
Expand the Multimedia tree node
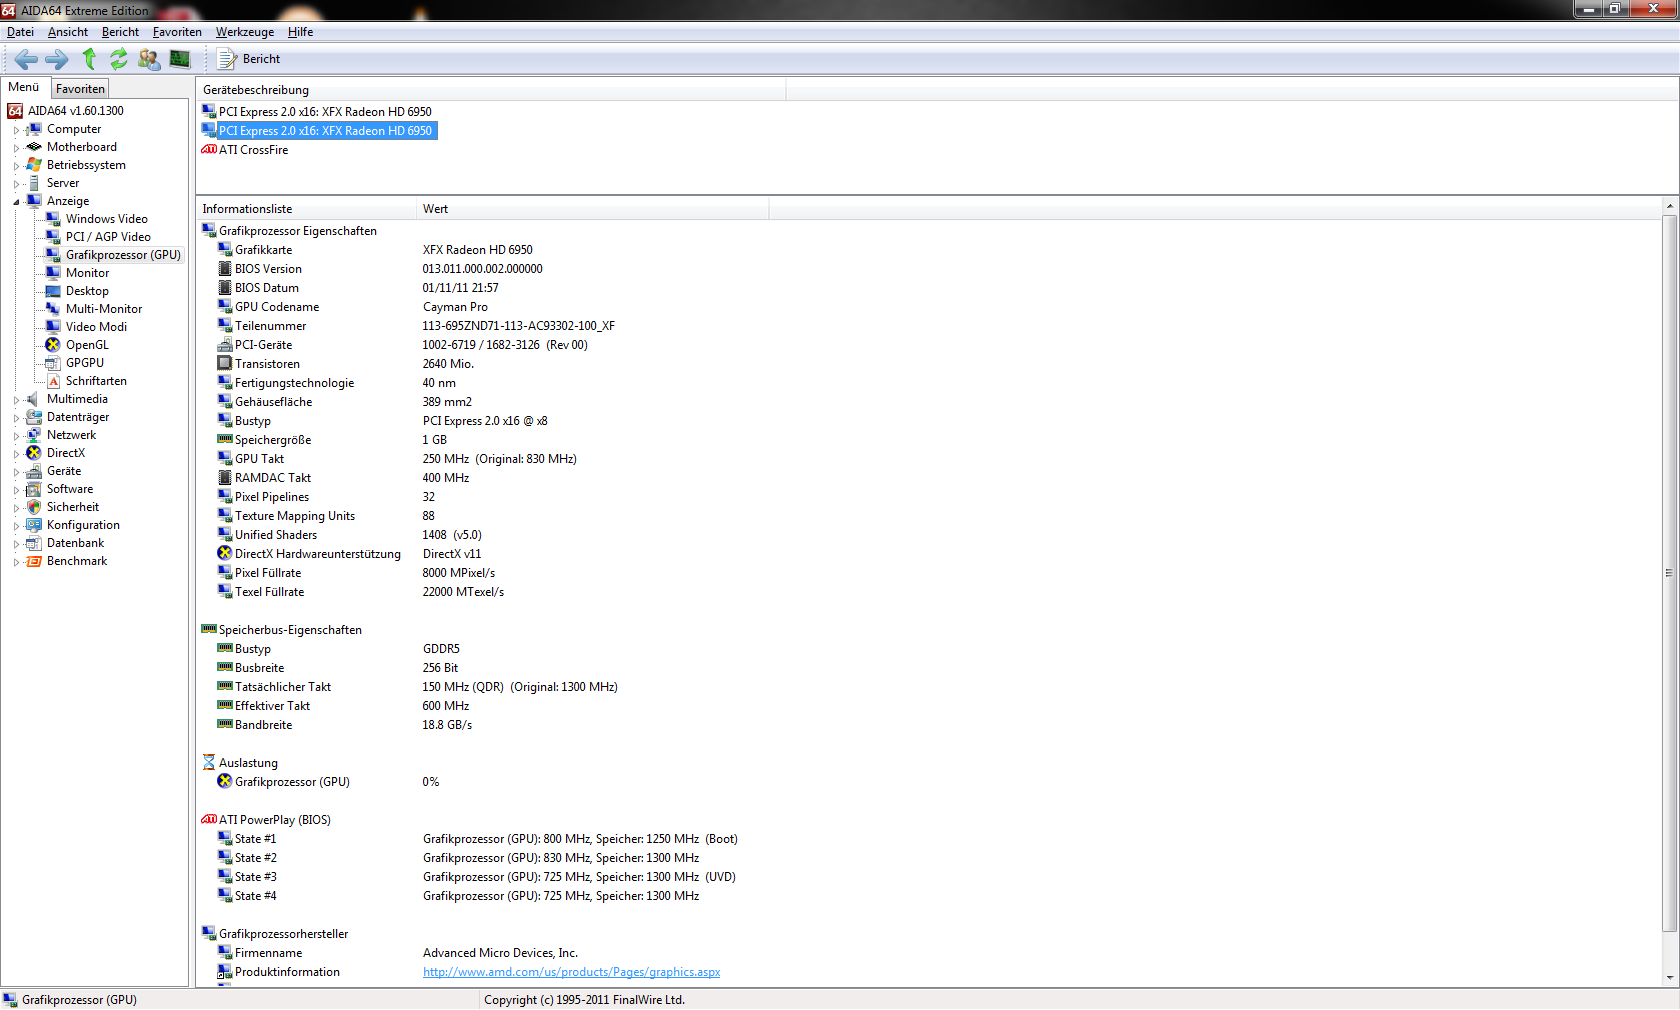[x=16, y=400]
